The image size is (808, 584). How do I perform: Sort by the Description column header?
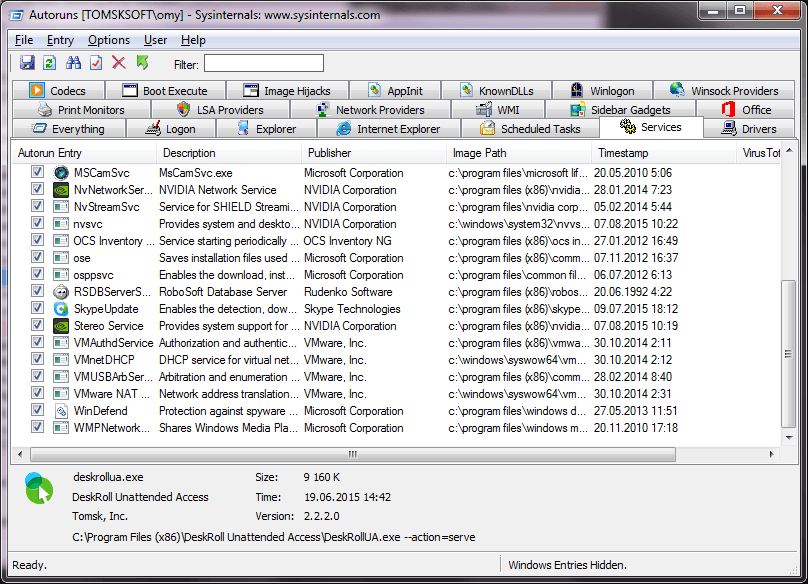point(229,153)
